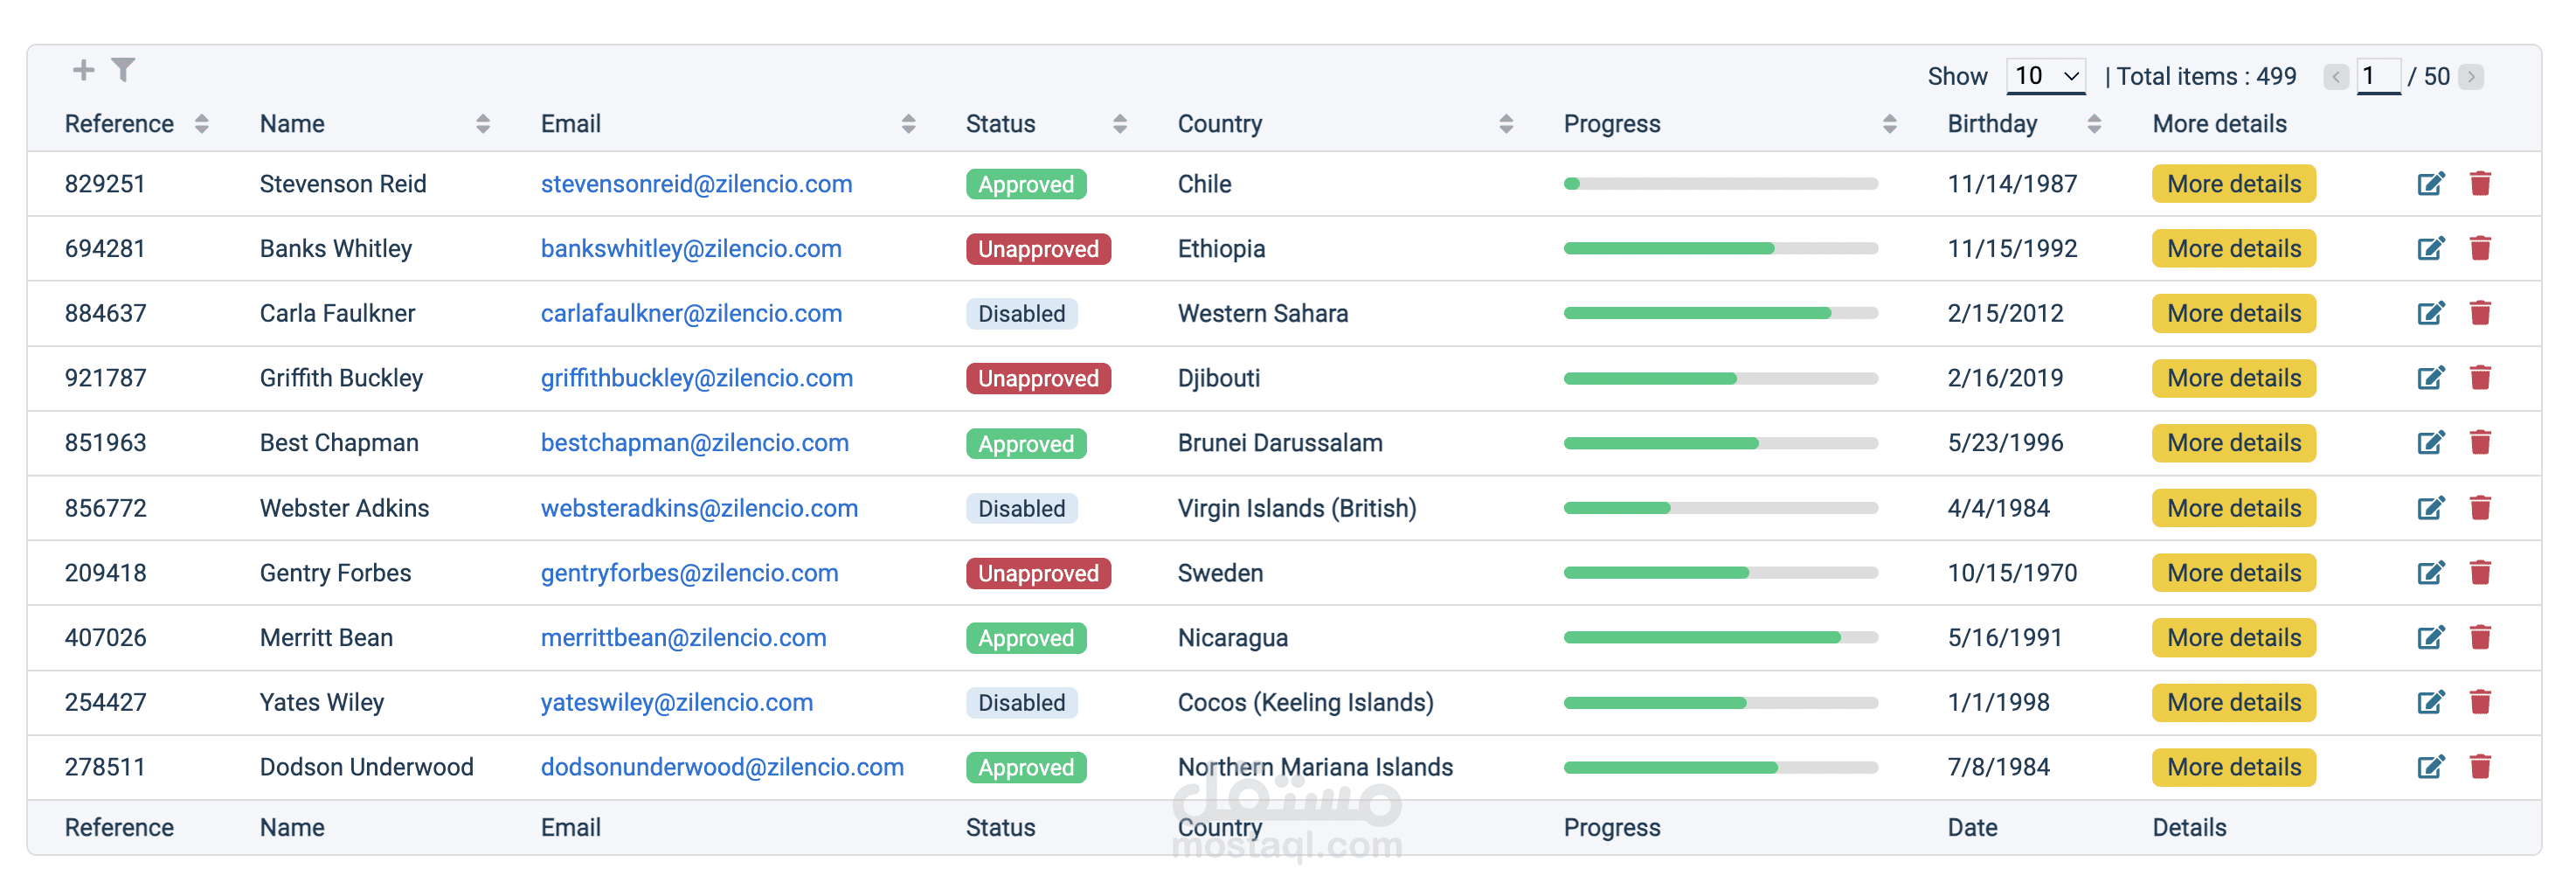2576x883 pixels.
Task: Delete the Banks Whitley row
Action: coord(2480,249)
